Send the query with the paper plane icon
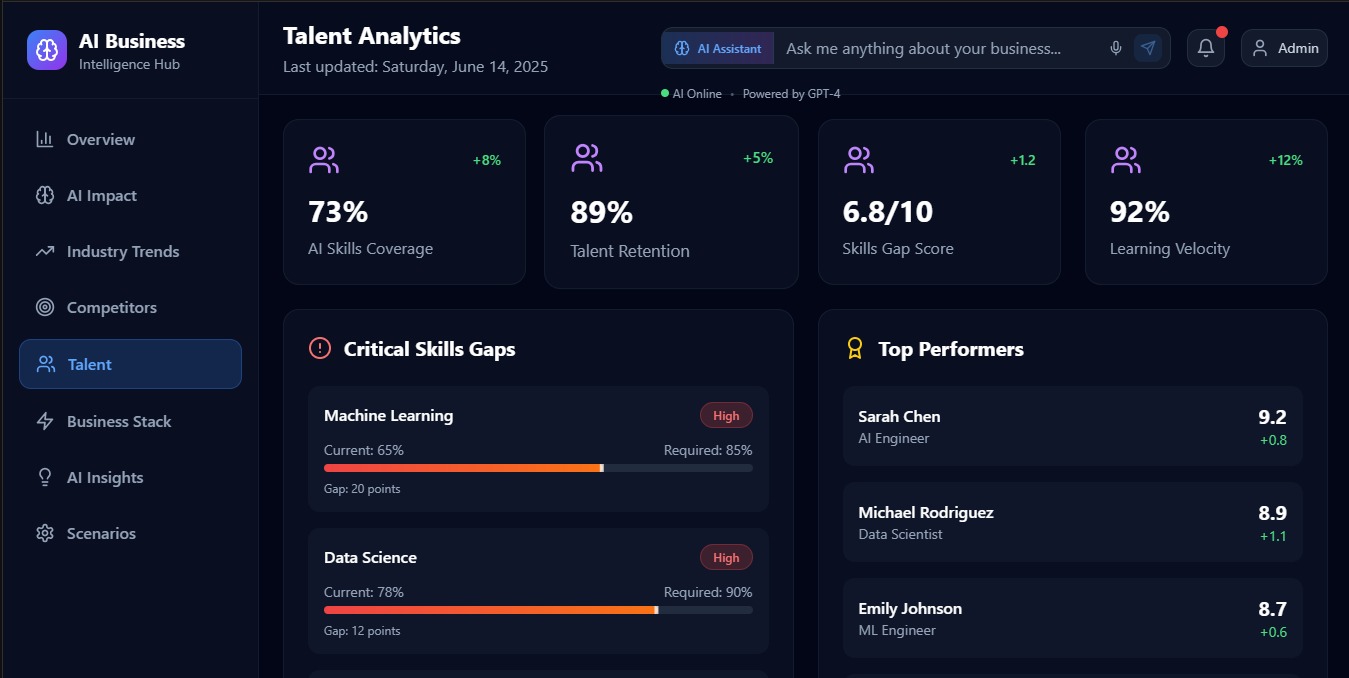Screen dimensions: 1349x678 coord(1148,48)
